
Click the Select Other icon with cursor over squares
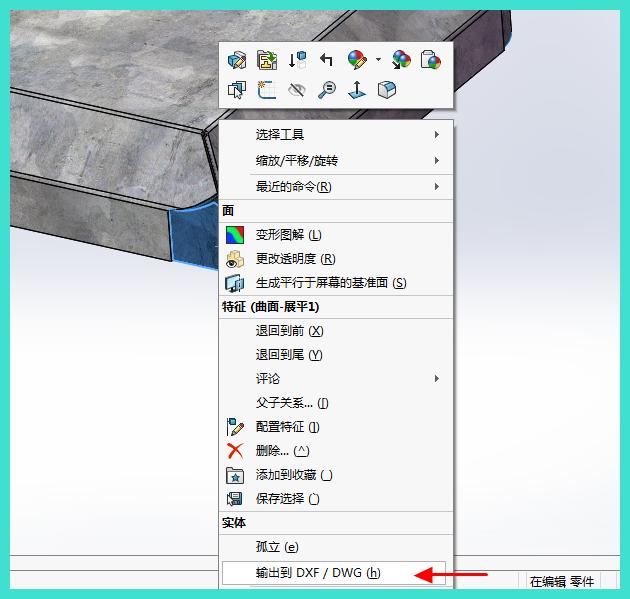click(237, 90)
